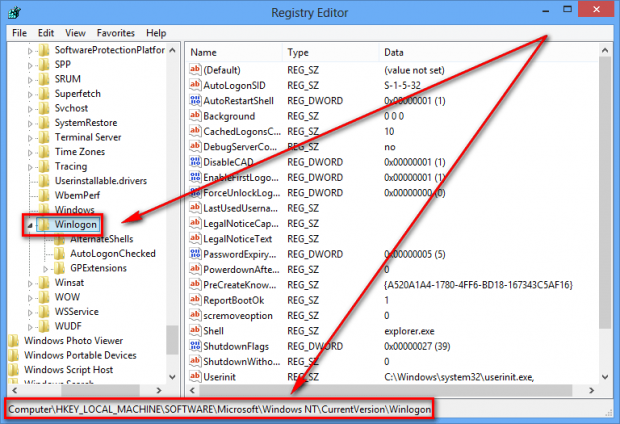Image resolution: width=620 pixels, height=424 pixels.
Task: Click the S-1-5-32 data value
Action: pos(402,85)
